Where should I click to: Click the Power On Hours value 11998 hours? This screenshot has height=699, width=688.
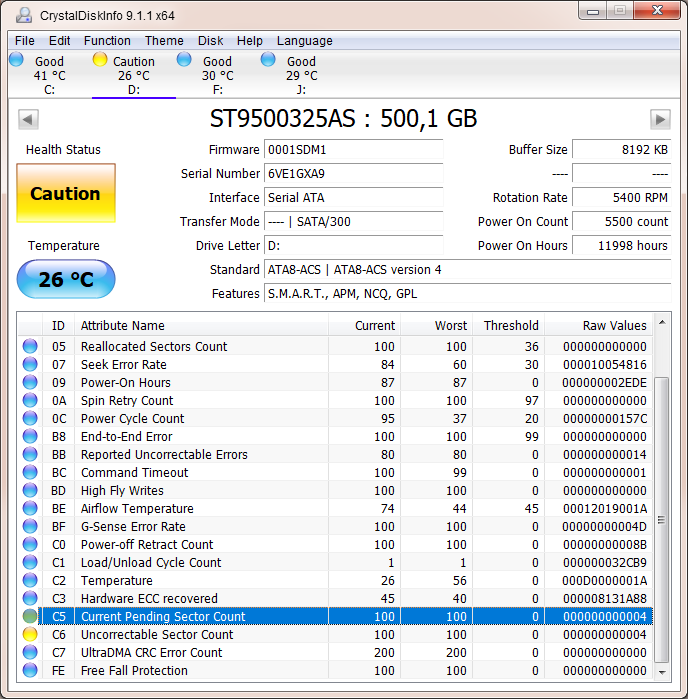pyautogui.click(x=622, y=246)
